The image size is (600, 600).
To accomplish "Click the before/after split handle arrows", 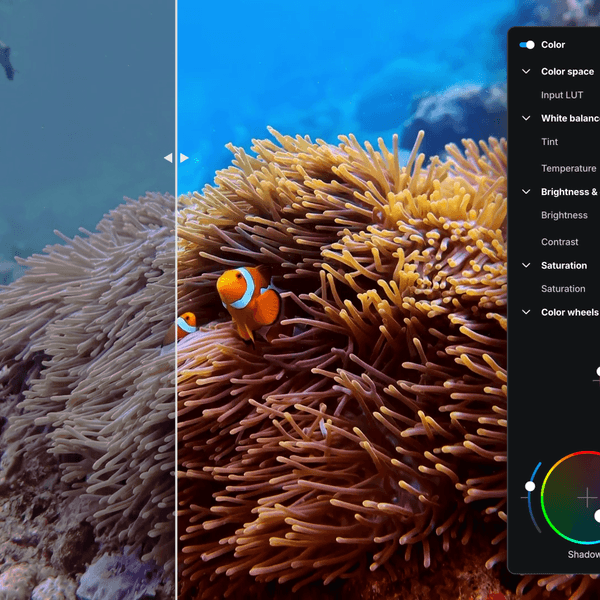I will pyautogui.click(x=176, y=158).
